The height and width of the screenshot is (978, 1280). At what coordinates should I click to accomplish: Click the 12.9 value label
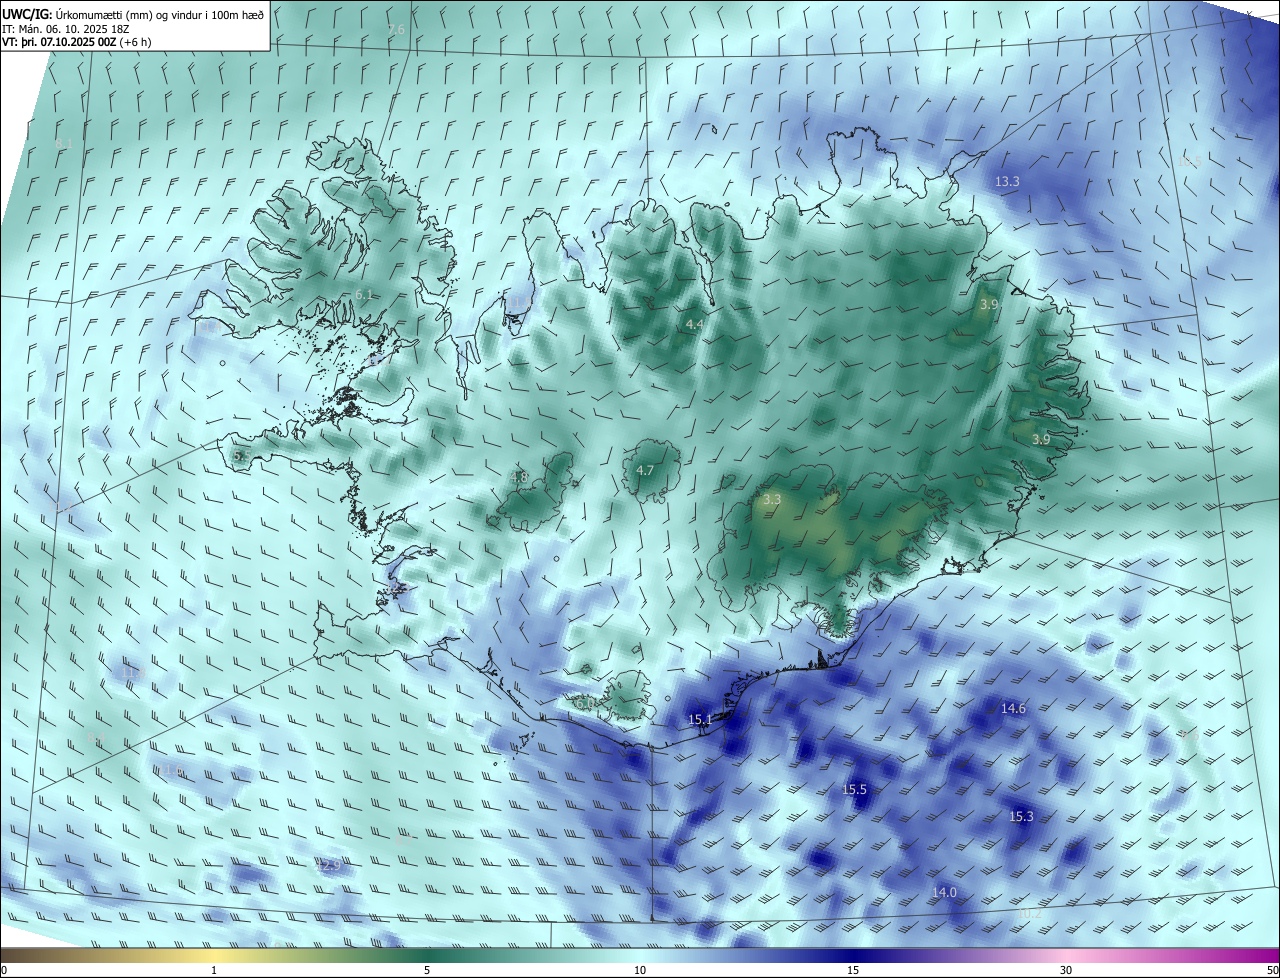tap(328, 865)
